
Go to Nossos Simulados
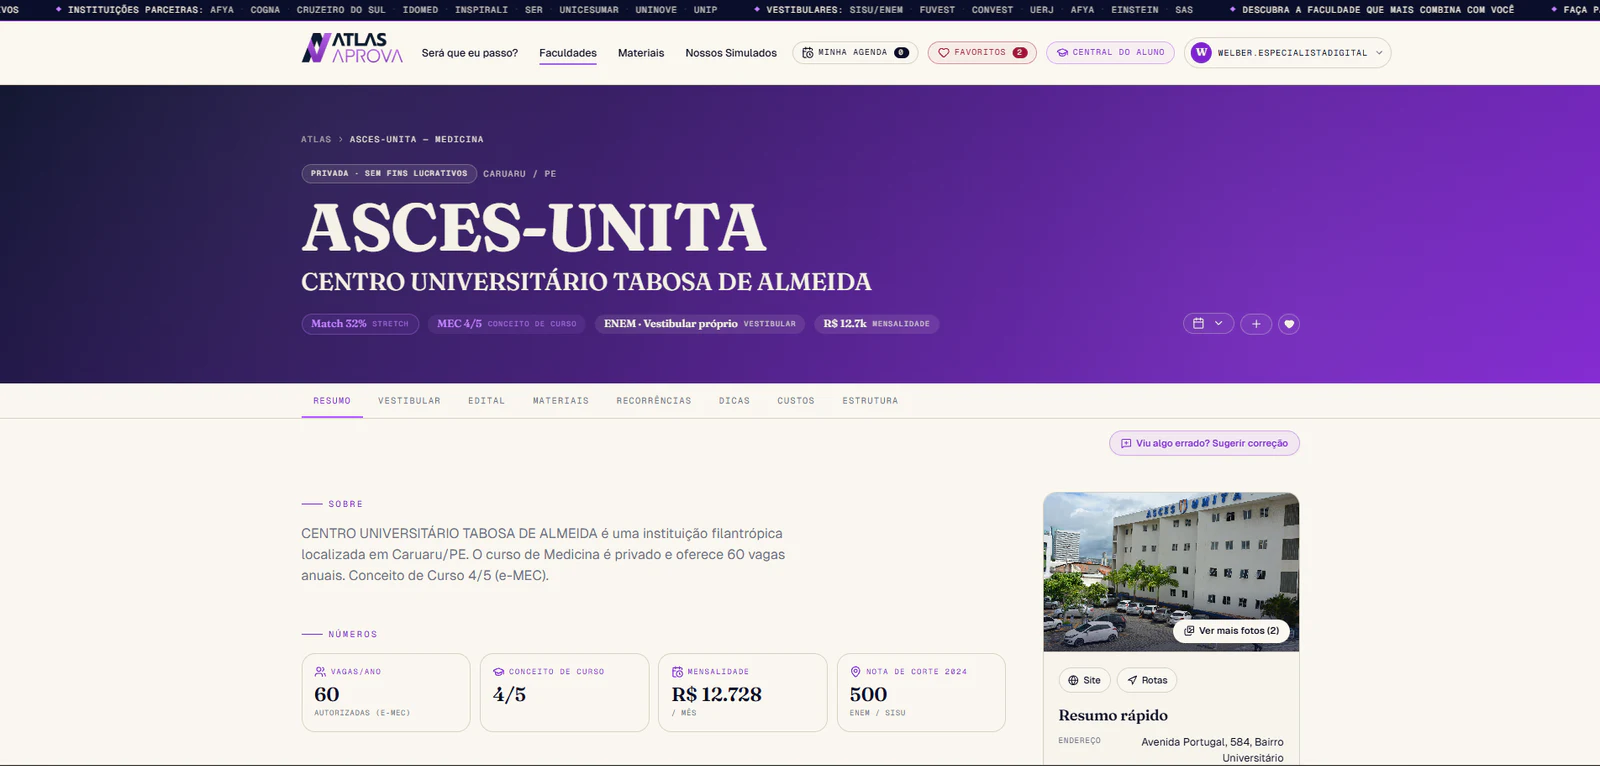tap(731, 53)
